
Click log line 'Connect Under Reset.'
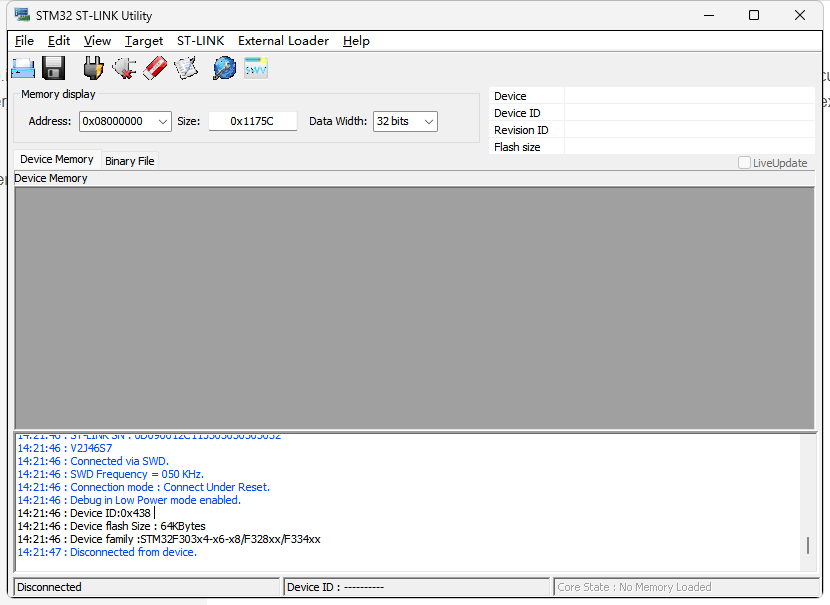click(x=143, y=487)
